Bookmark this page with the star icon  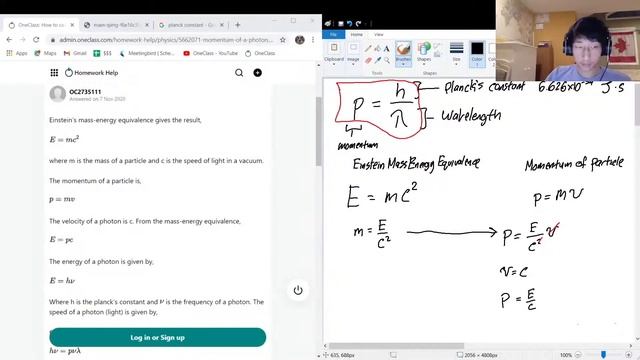pyautogui.click(x=282, y=40)
